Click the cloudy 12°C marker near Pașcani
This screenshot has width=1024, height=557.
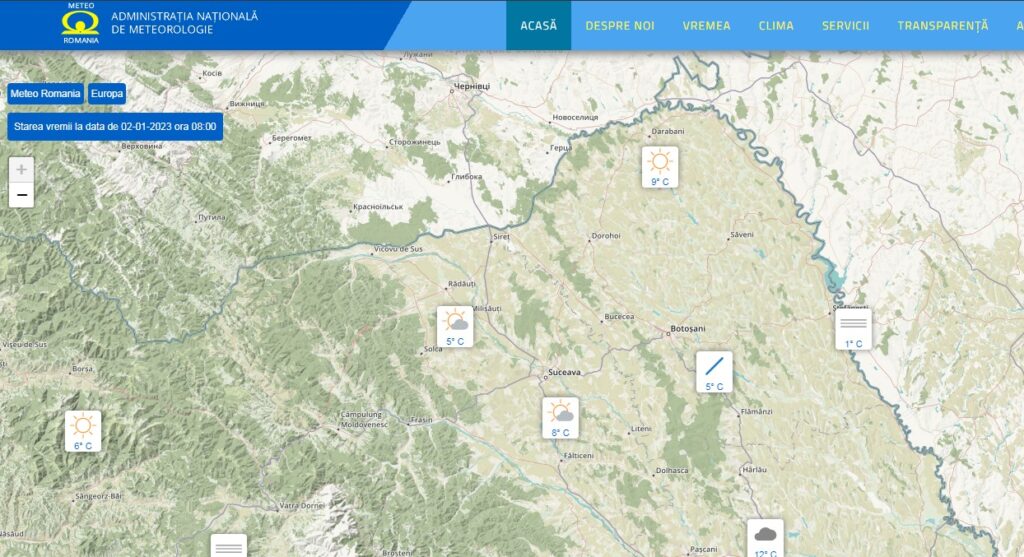point(765,538)
